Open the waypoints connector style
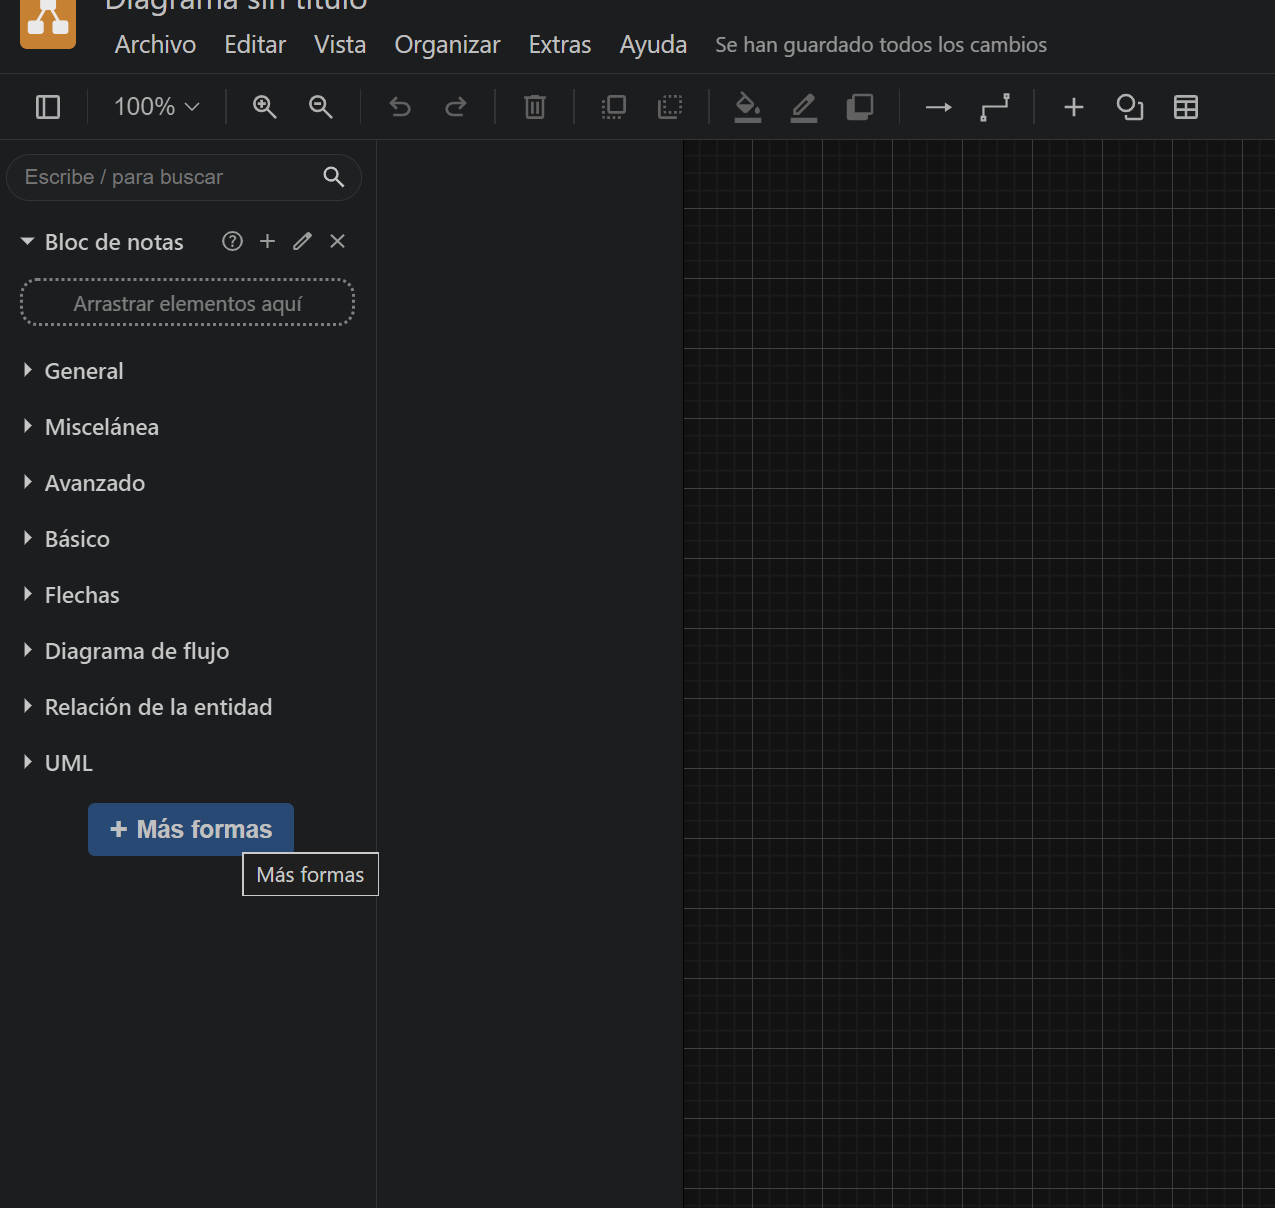1275x1208 pixels. [995, 107]
